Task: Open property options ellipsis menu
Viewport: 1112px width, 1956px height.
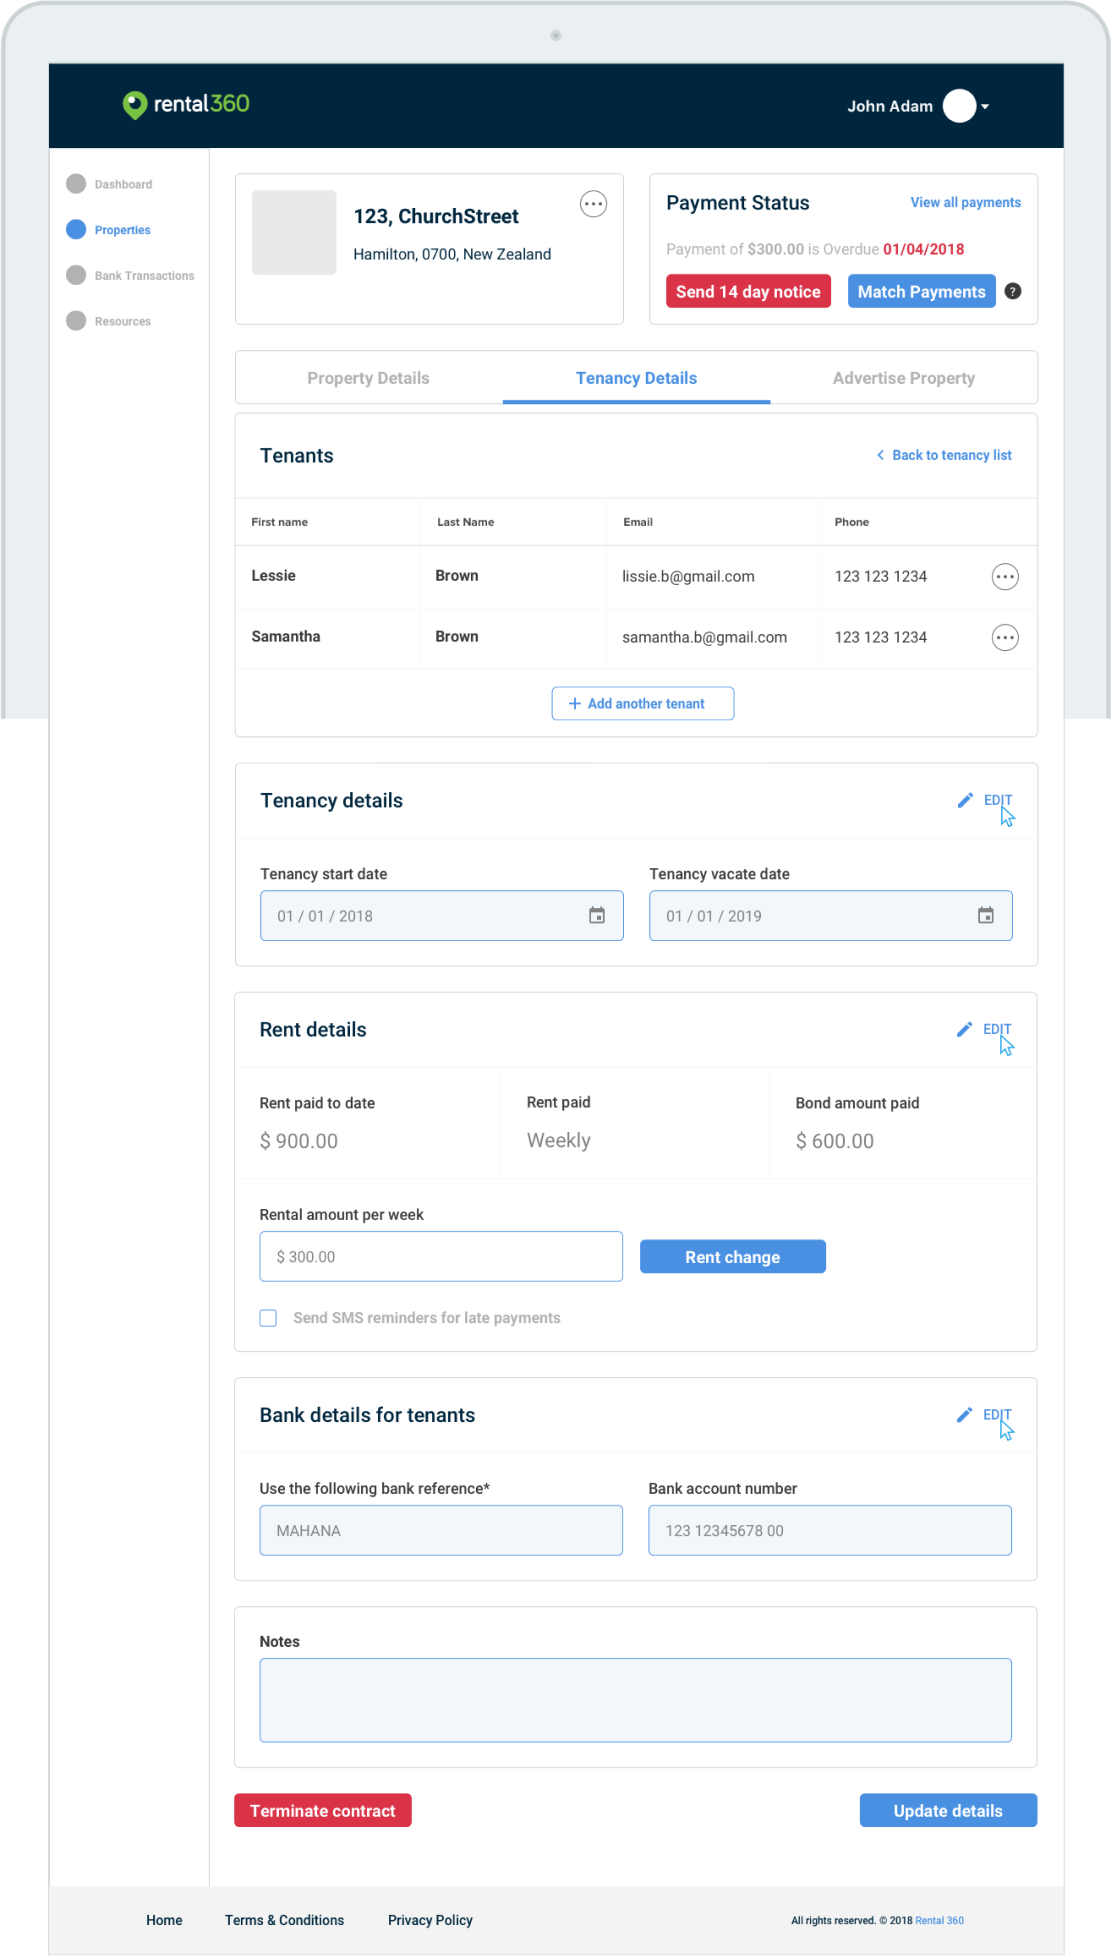Action: [593, 204]
